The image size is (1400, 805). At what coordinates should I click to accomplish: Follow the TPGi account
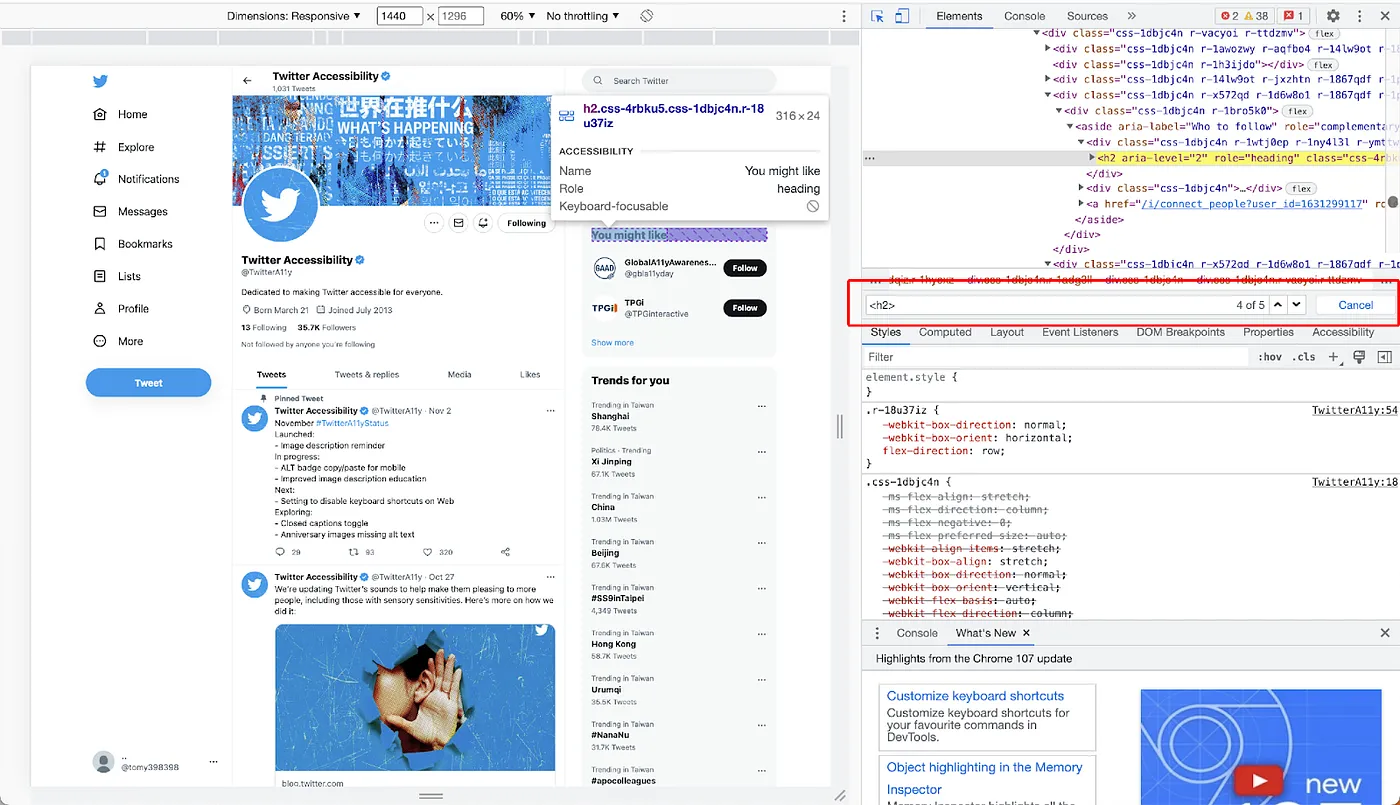click(745, 308)
